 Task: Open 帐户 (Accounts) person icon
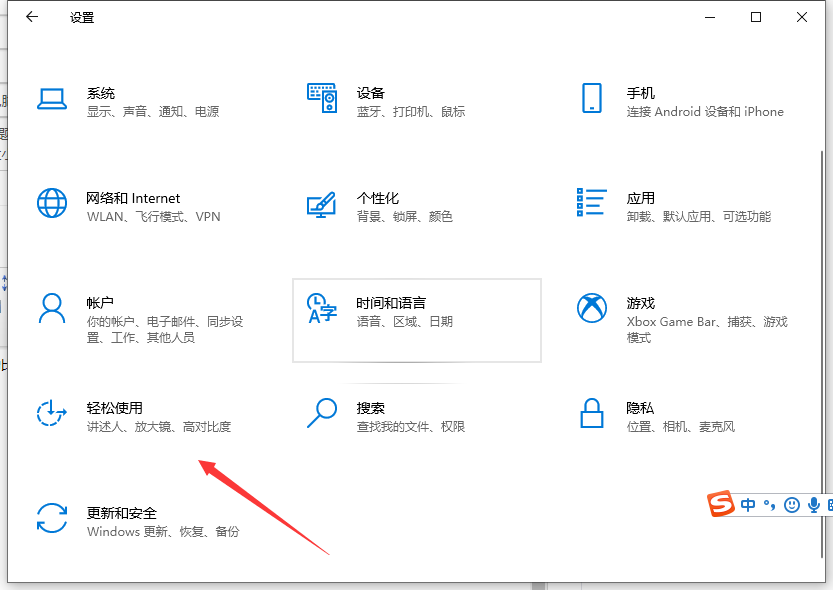pos(52,308)
